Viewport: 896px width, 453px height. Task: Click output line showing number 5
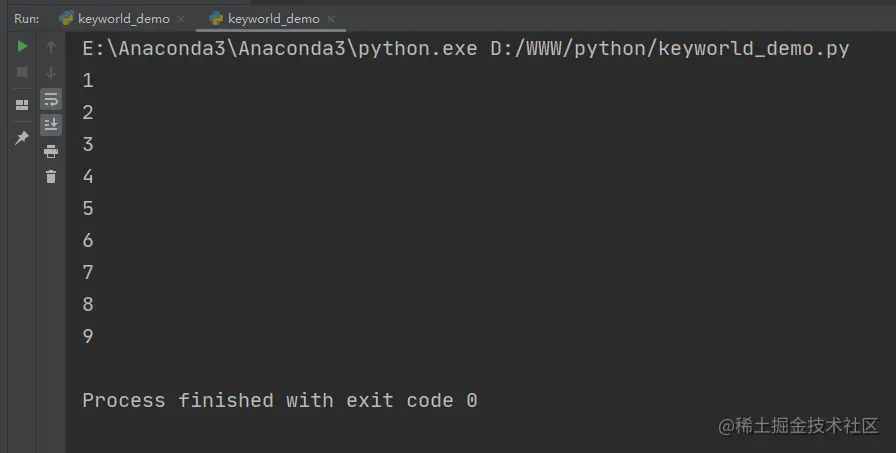tap(87, 209)
